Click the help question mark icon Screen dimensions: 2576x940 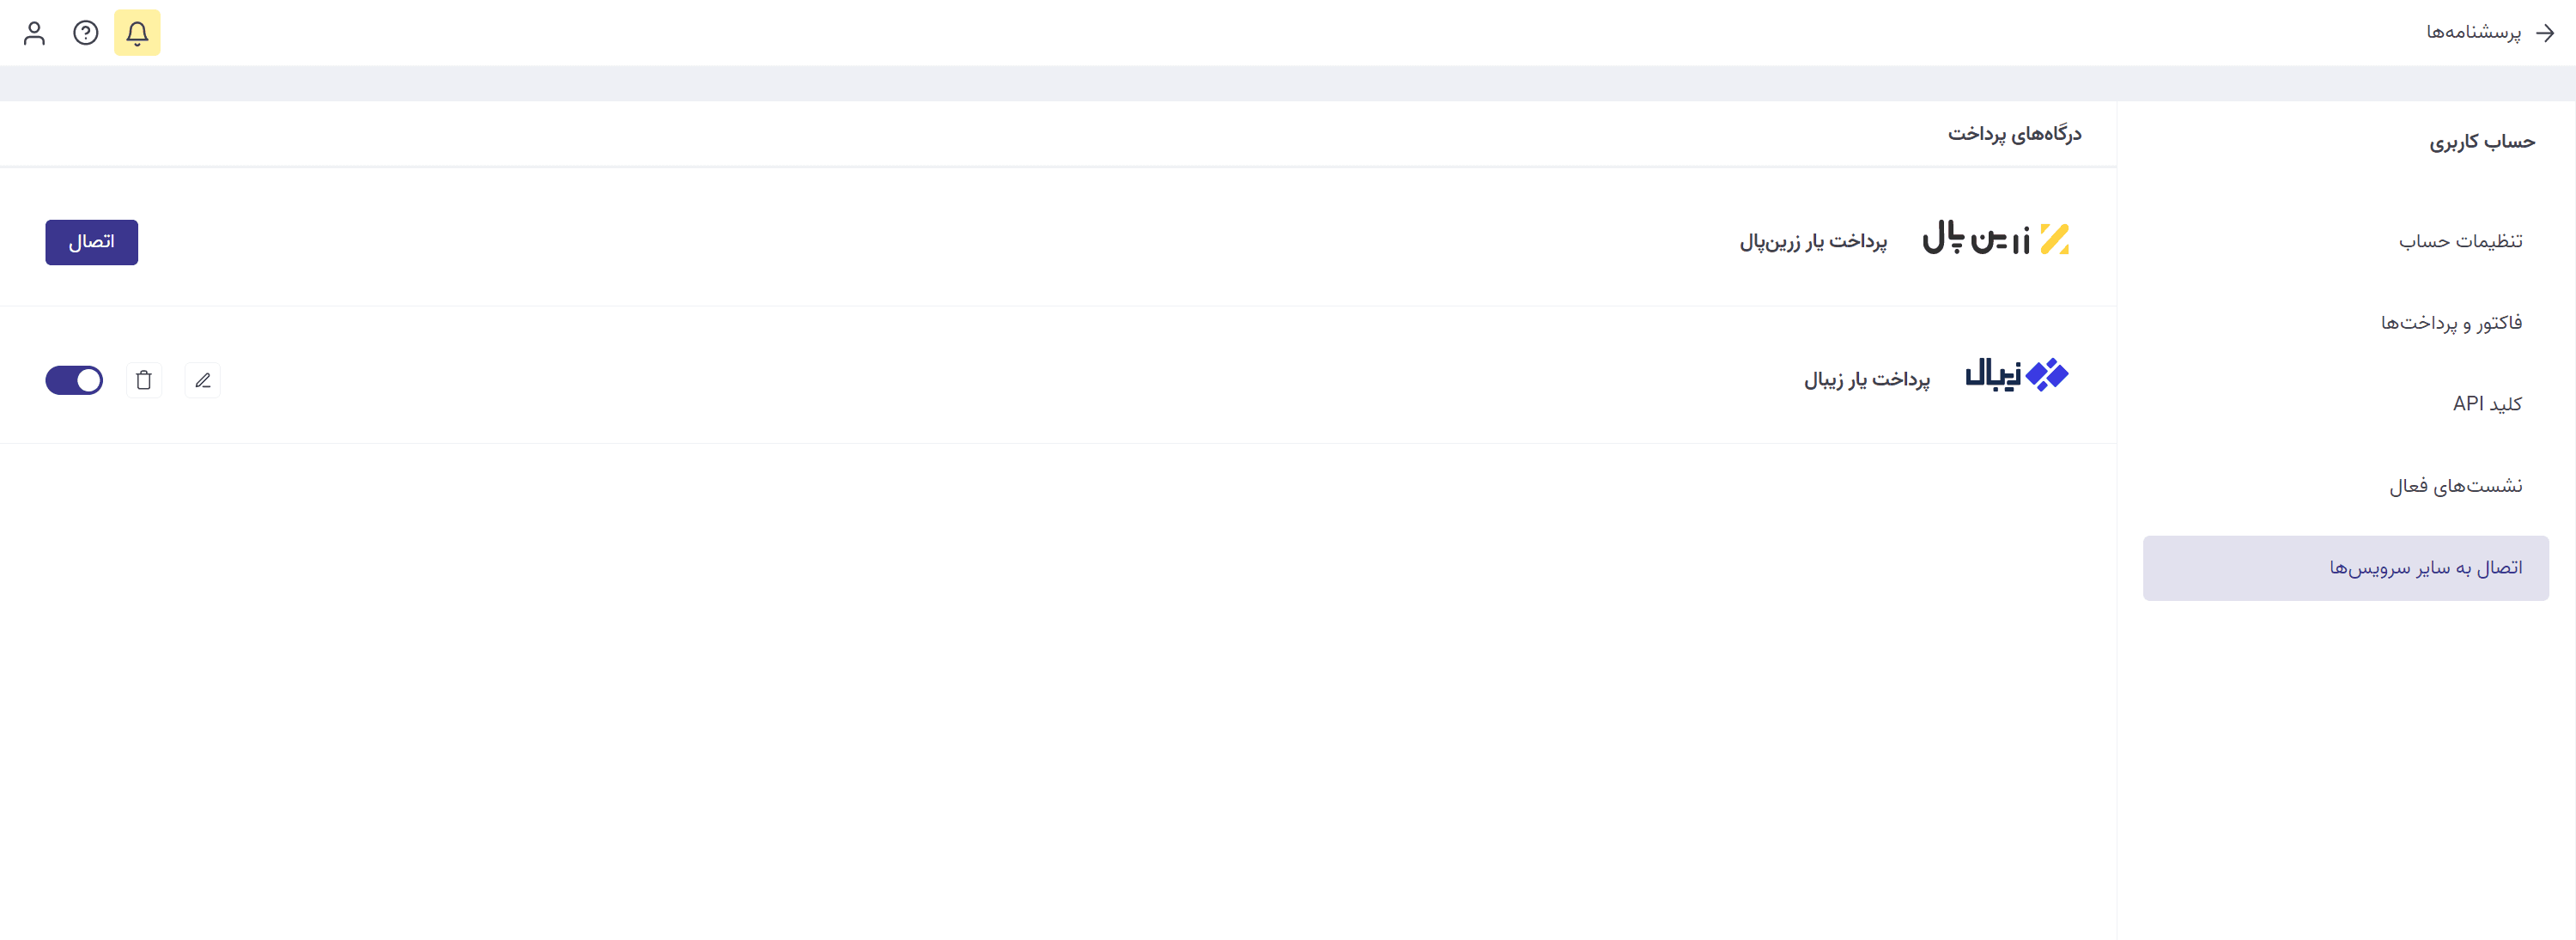point(86,33)
